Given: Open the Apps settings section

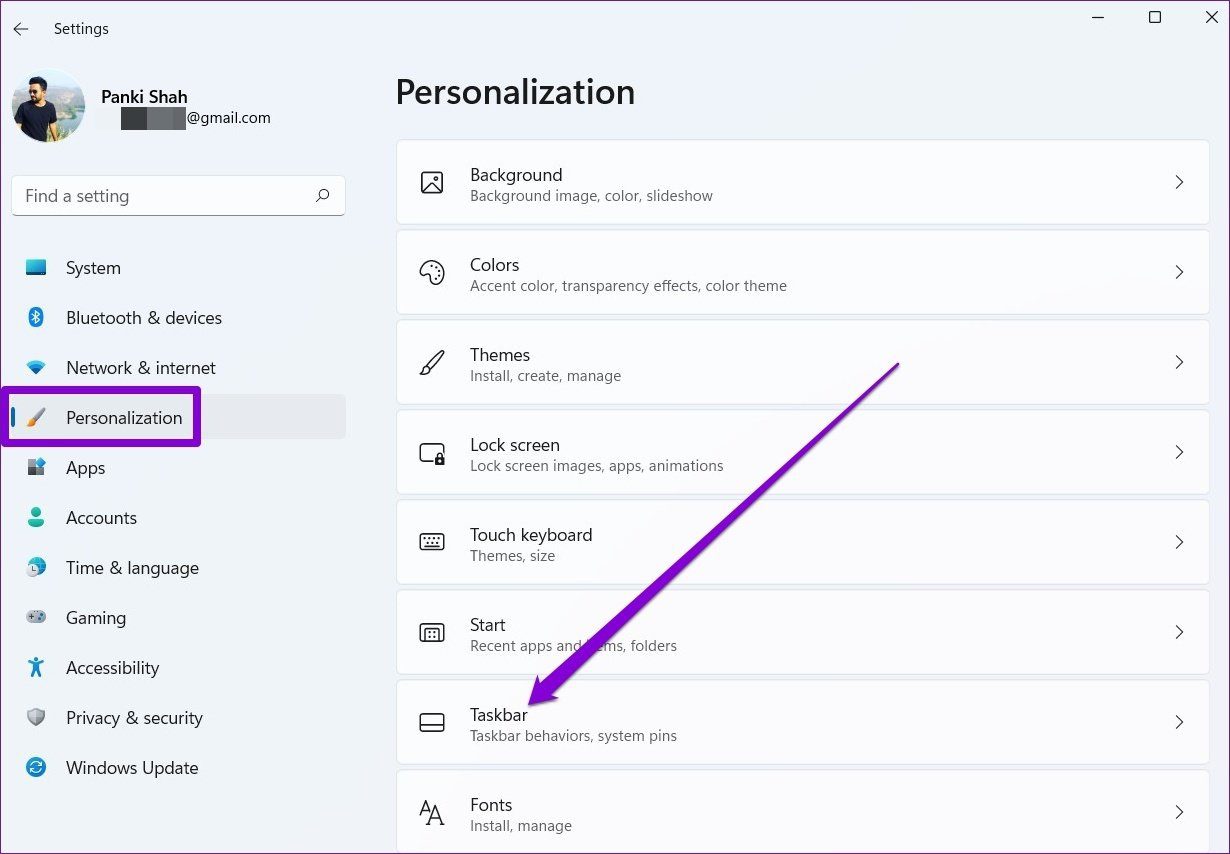Looking at the screenshot, I should coord(178,468).
